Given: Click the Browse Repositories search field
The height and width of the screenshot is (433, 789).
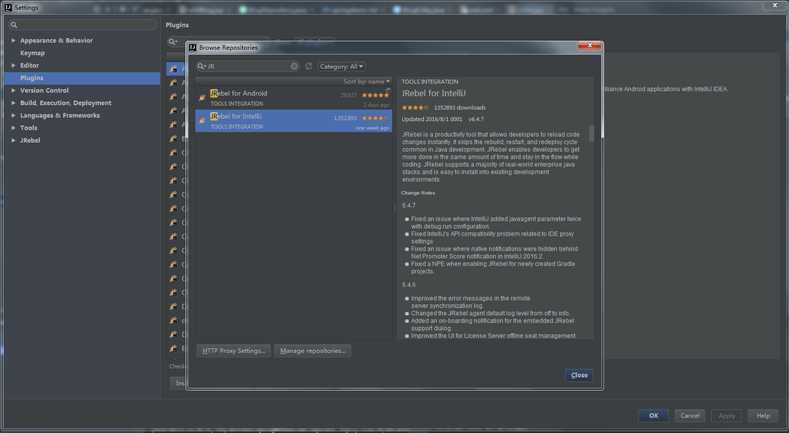Looking at the screenshot, I should pos(248,66).
